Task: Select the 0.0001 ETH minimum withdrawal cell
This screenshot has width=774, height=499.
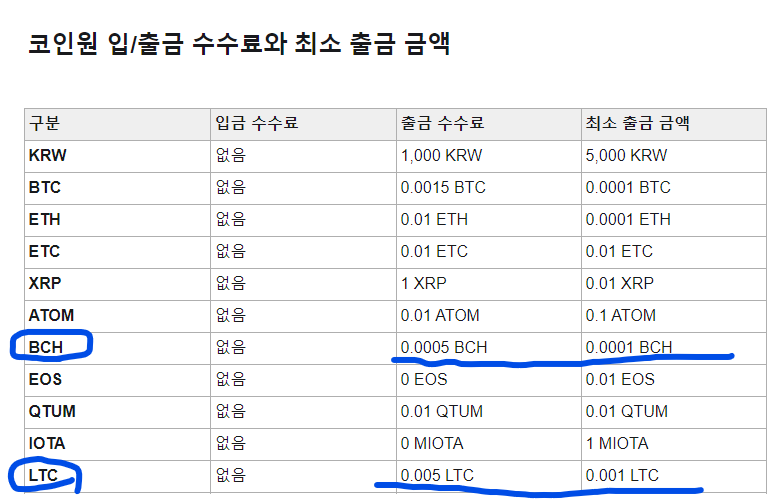Action: (674, 220)
